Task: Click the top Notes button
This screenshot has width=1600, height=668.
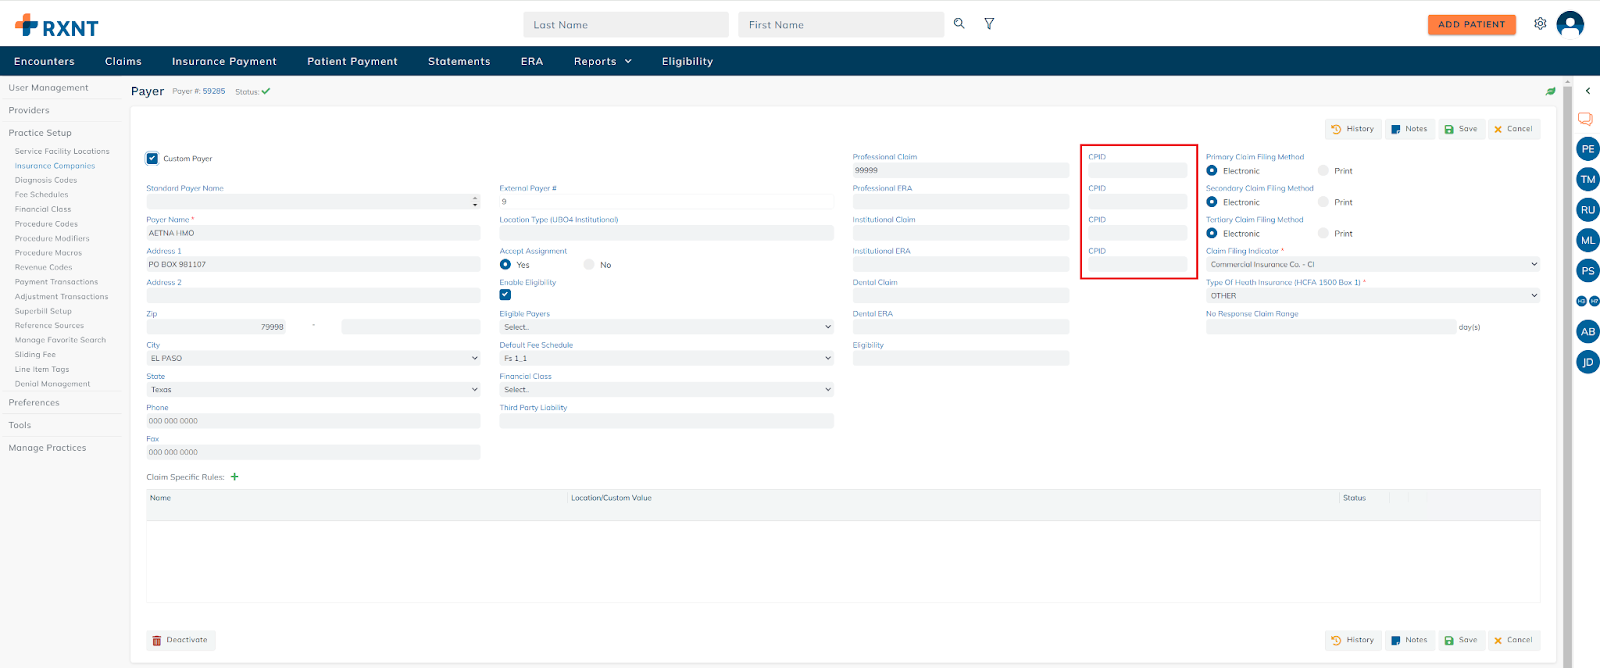Action: pos(1410,129)
